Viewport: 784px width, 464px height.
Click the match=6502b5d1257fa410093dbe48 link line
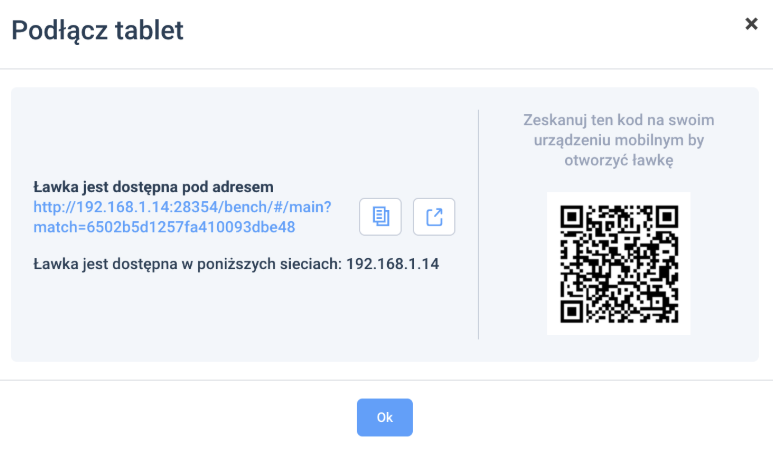[x=164, y=227]
